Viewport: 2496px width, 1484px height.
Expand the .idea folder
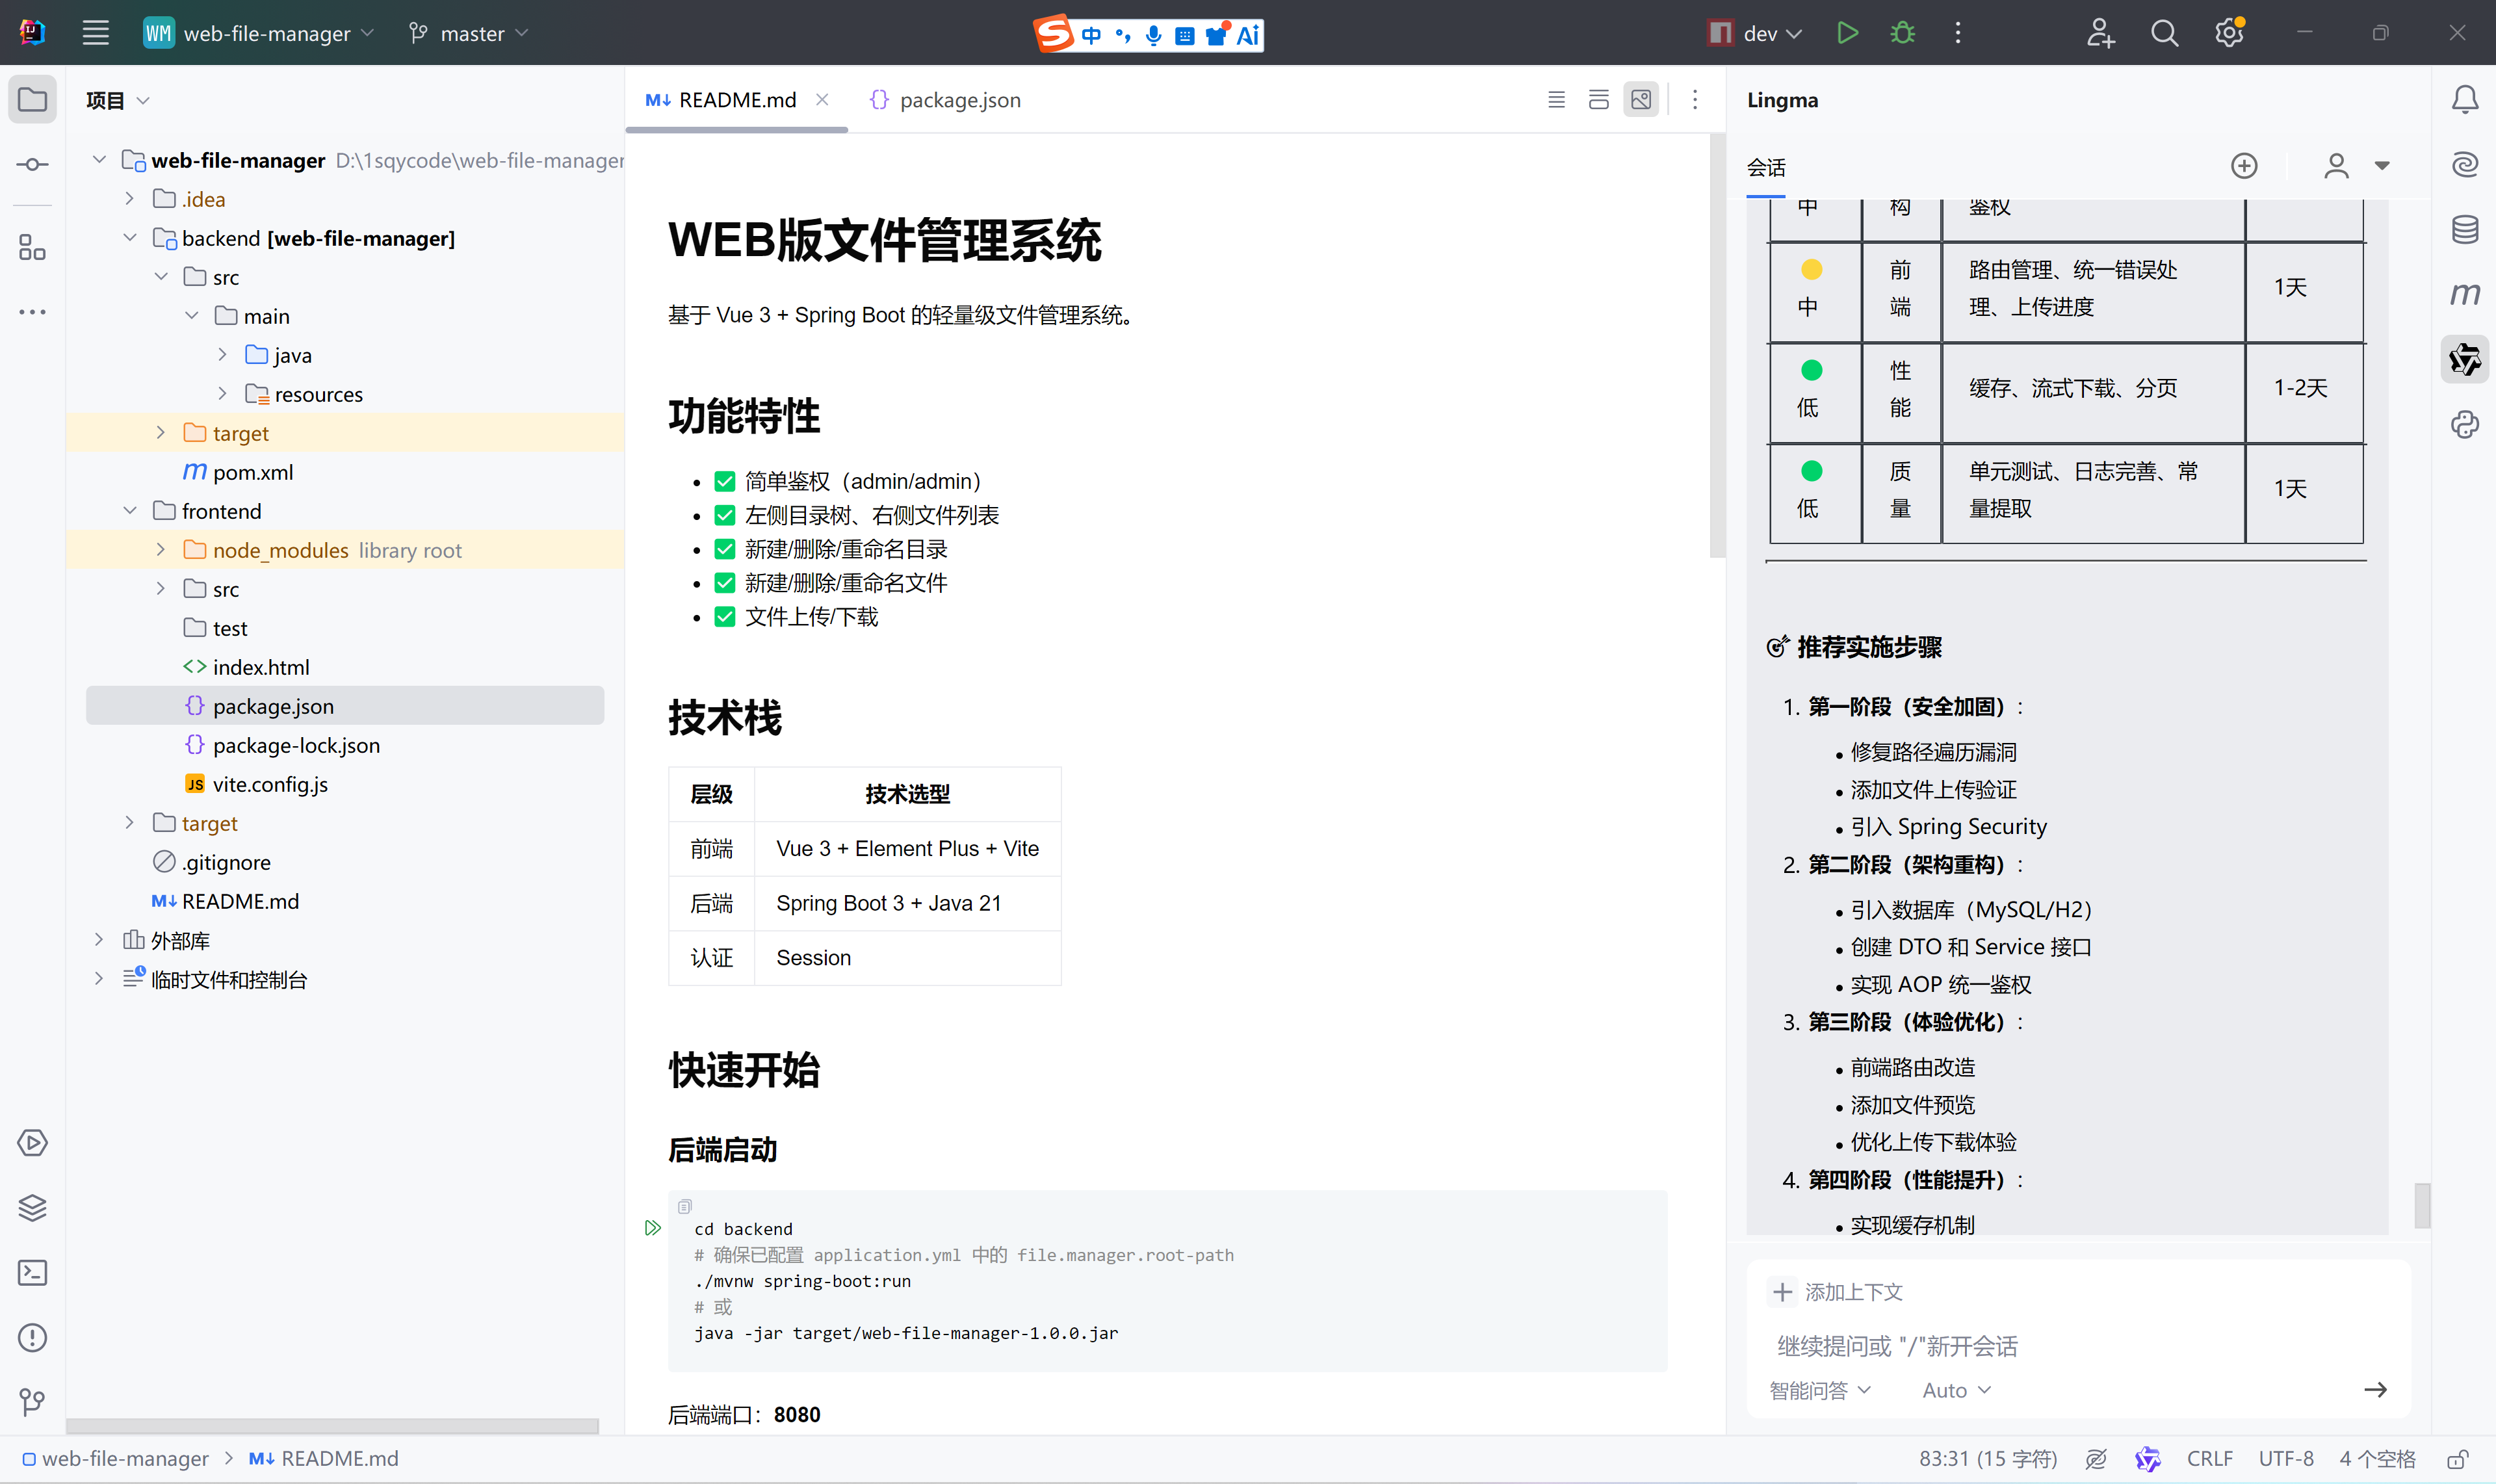click(x=129, y=199)
